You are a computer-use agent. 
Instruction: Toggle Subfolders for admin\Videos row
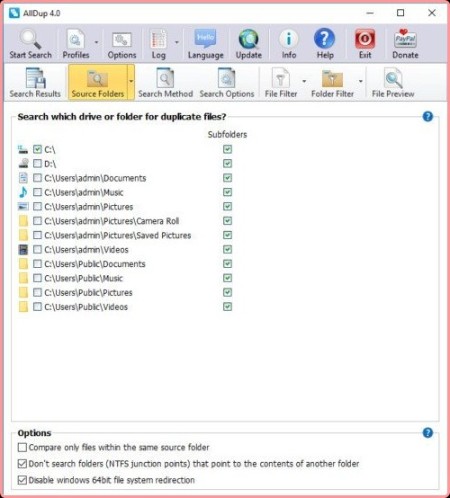227,250
